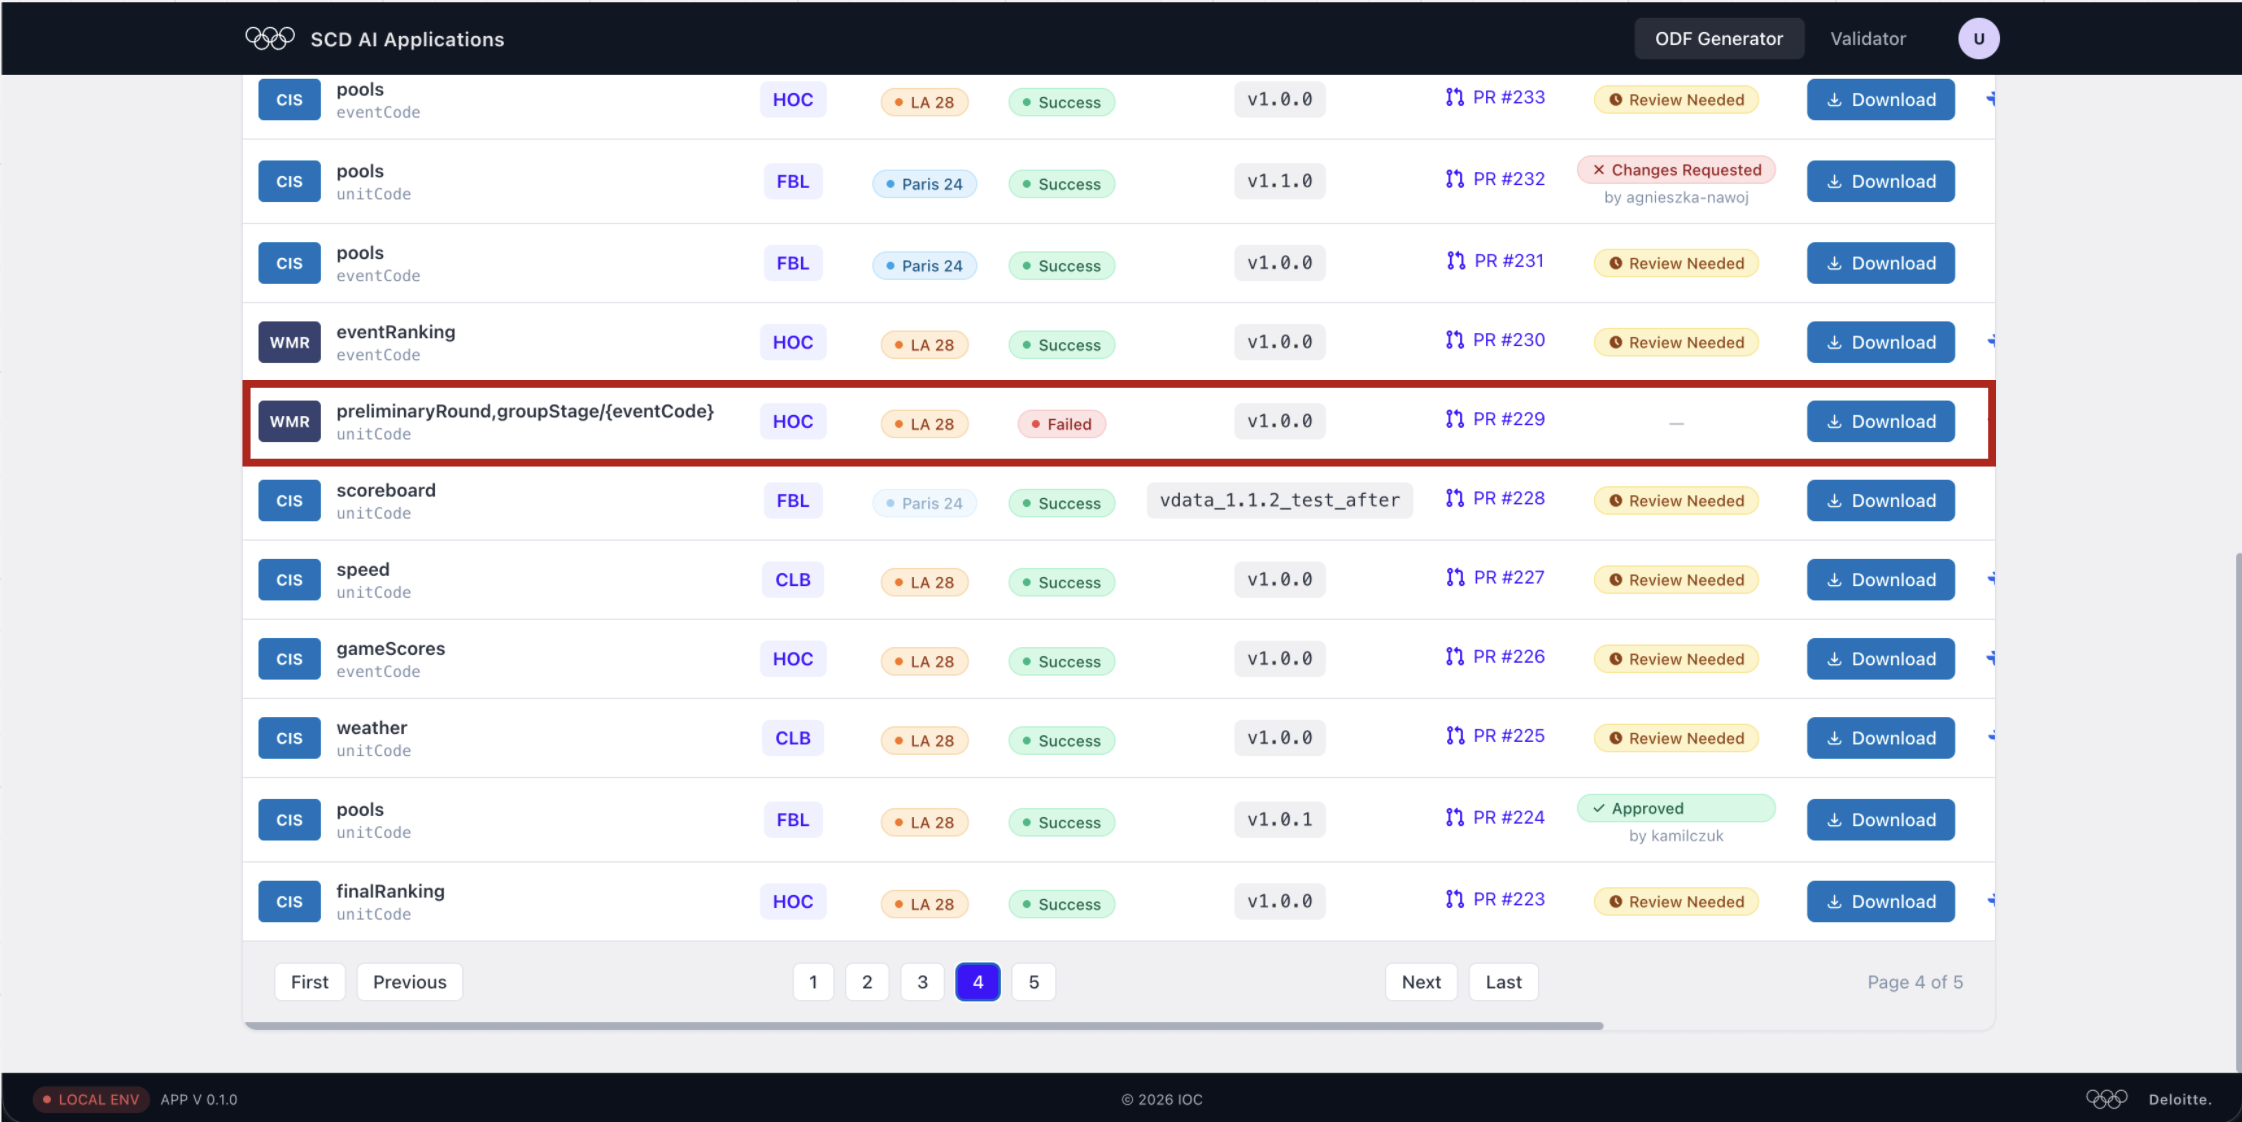The image size is (2242, 1122).
Task: Click the SCD AI Applications title
Action: tap(407, 39)
